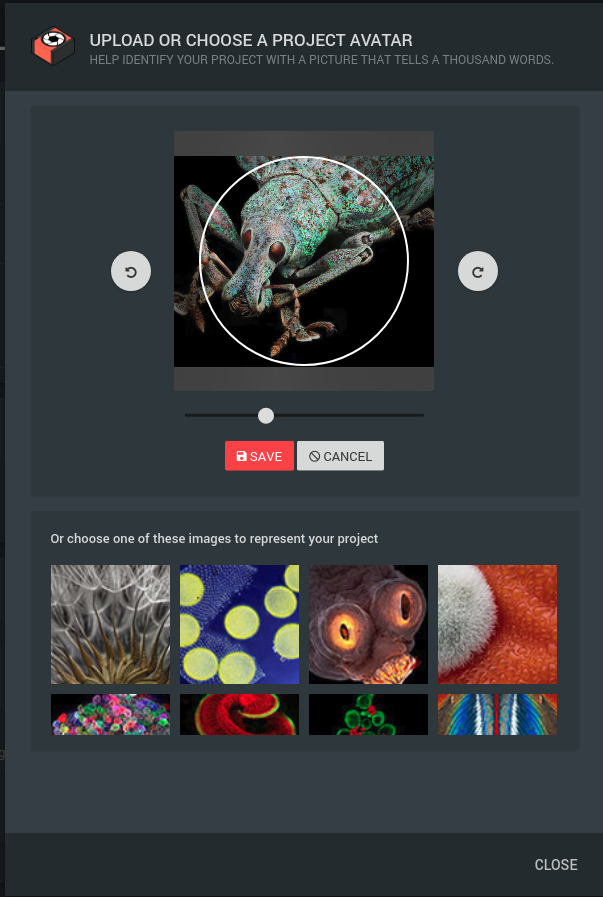
Task: Click the weevil image inside crop circle
Action: 304,260
